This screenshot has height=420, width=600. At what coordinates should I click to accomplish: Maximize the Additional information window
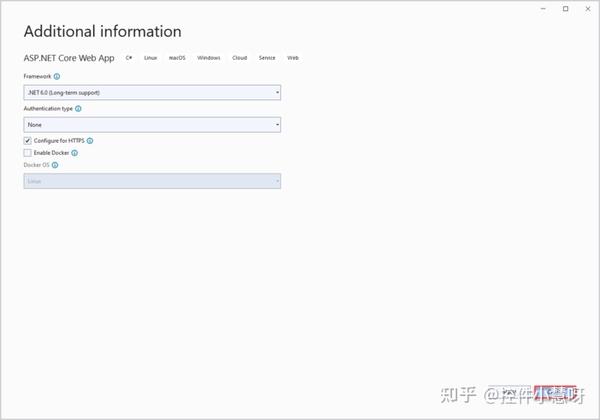(565, 9)
